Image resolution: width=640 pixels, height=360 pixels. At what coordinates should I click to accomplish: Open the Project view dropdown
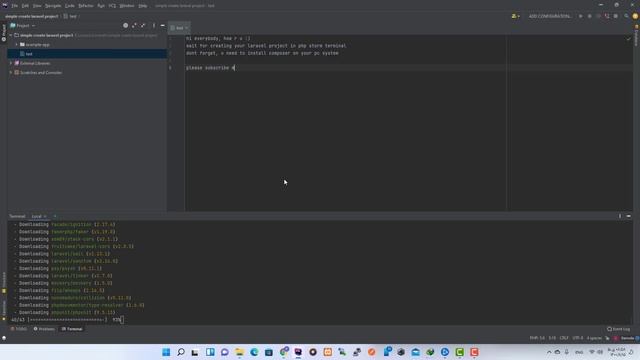point(23,26)
